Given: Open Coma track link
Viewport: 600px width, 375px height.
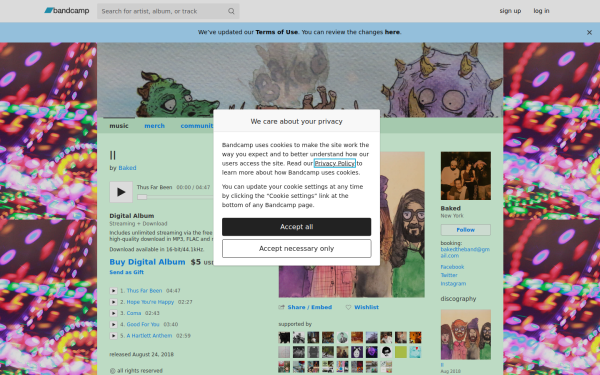Looking at the screenshot, I should pyautogui.click(x=134, y=313).
